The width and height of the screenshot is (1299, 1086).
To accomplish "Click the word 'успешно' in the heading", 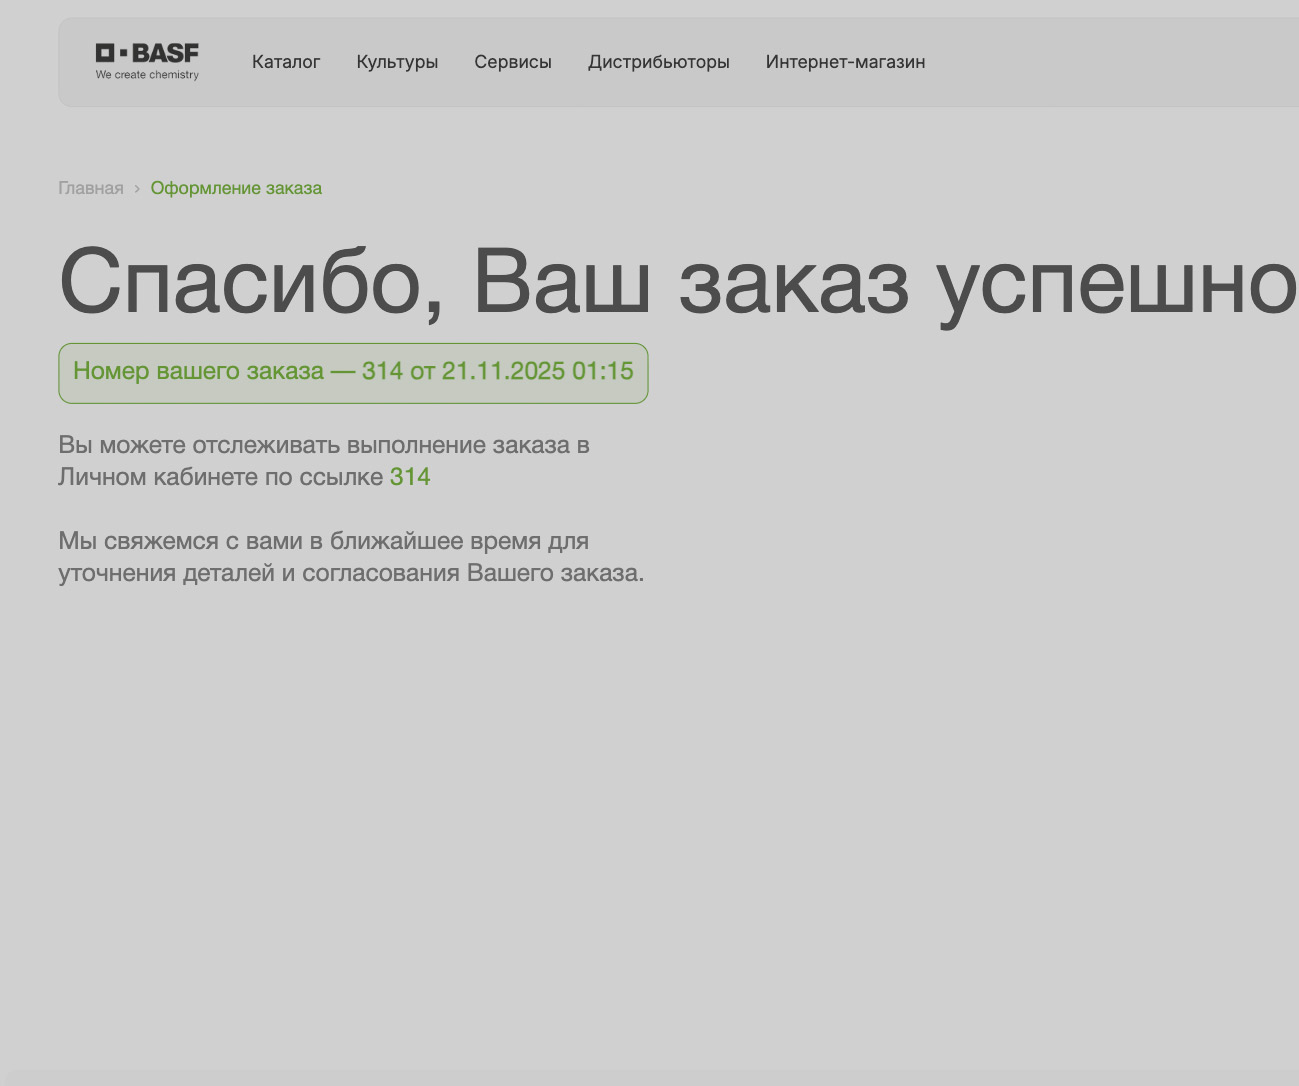I will 1115,282.
